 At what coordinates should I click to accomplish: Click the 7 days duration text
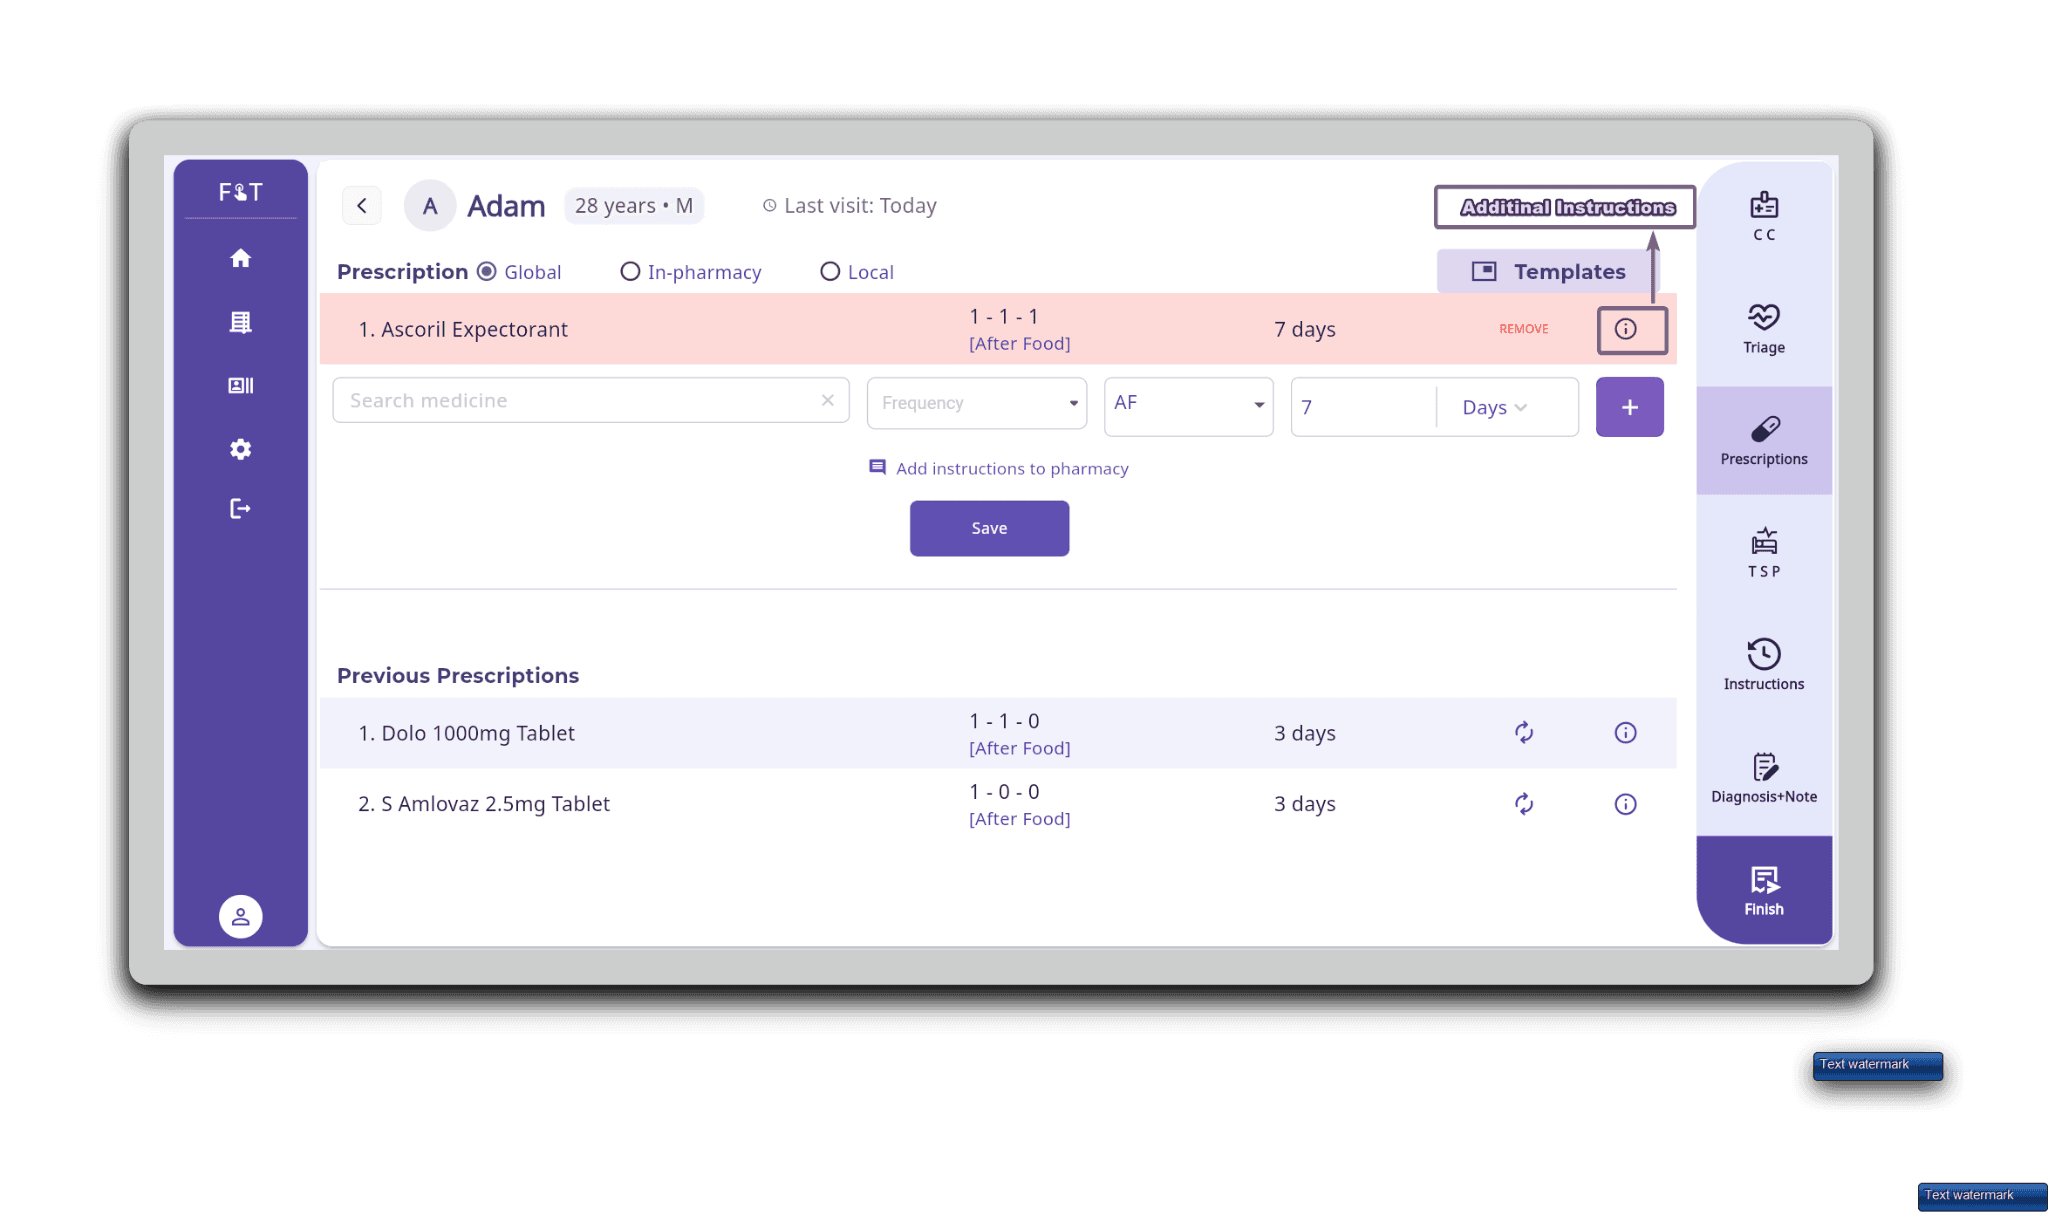[1305, 329]
